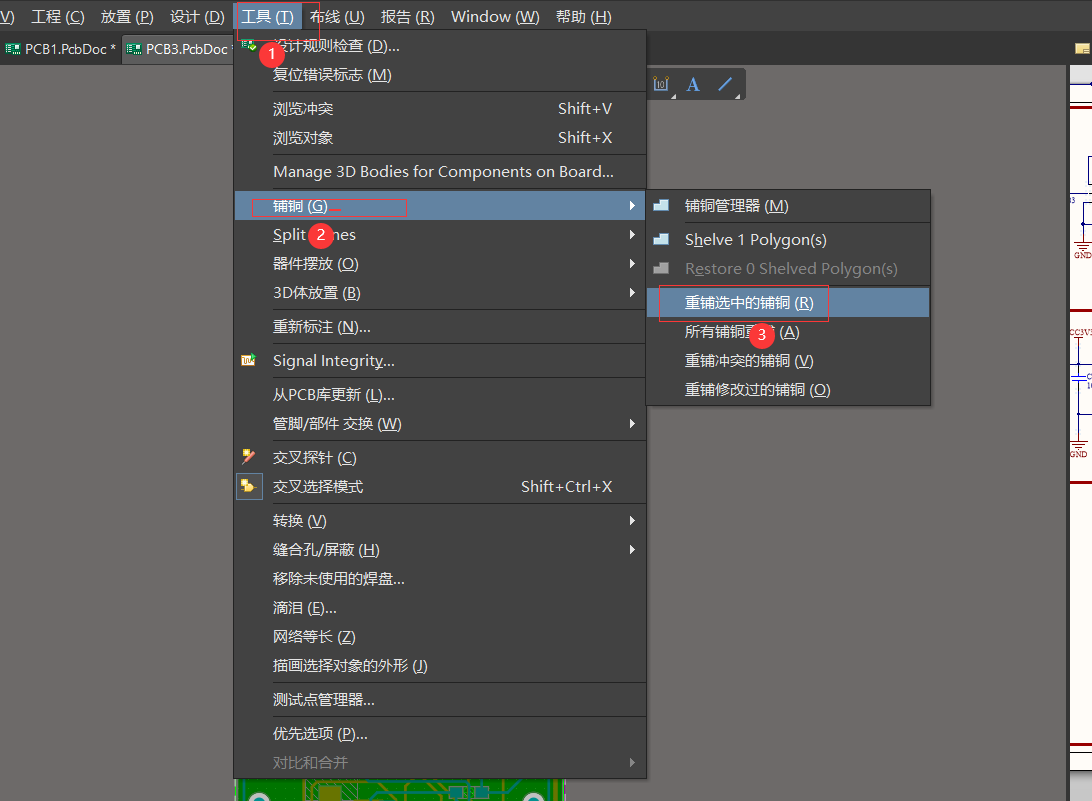Choose 滴泪 (E)...
Image resolution: width=1092 pixels, height=801 pixels.
[x=440, y=608]
